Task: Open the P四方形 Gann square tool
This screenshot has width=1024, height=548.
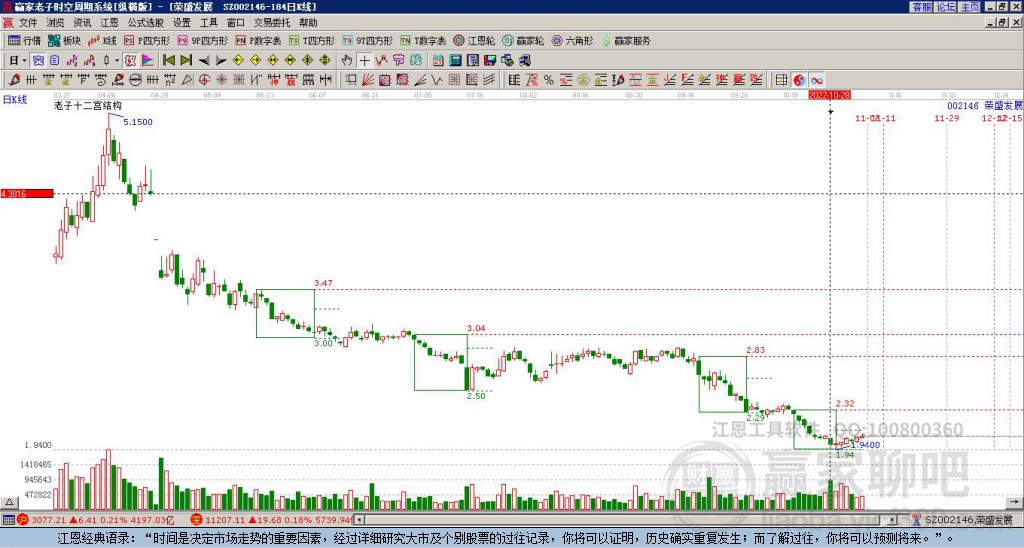Action: pos(147,40)
